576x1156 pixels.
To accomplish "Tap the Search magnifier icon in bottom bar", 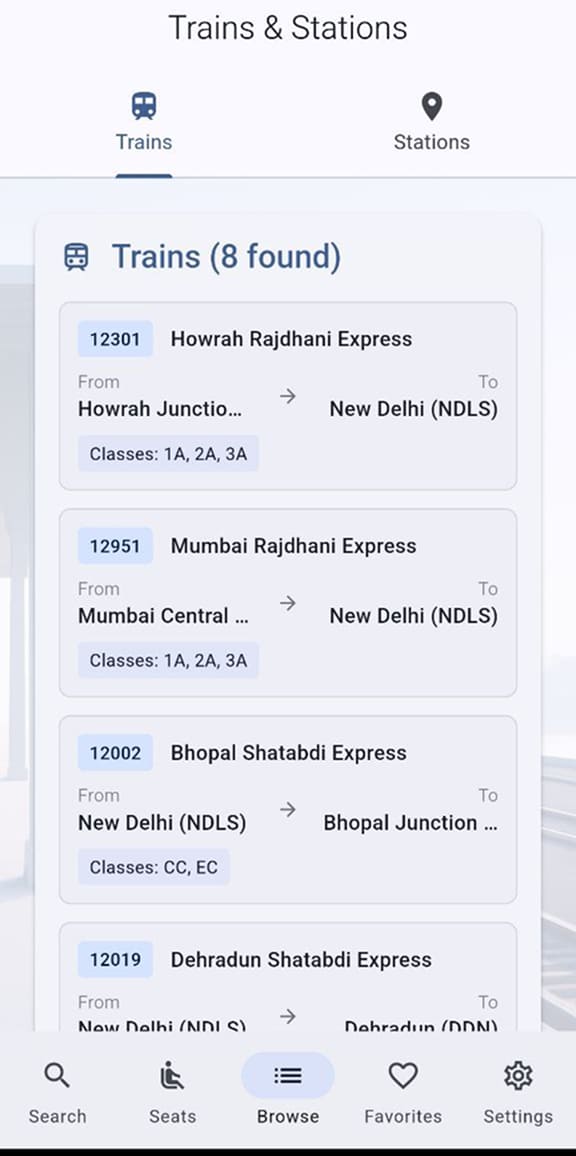I will tap(56, 1074).
